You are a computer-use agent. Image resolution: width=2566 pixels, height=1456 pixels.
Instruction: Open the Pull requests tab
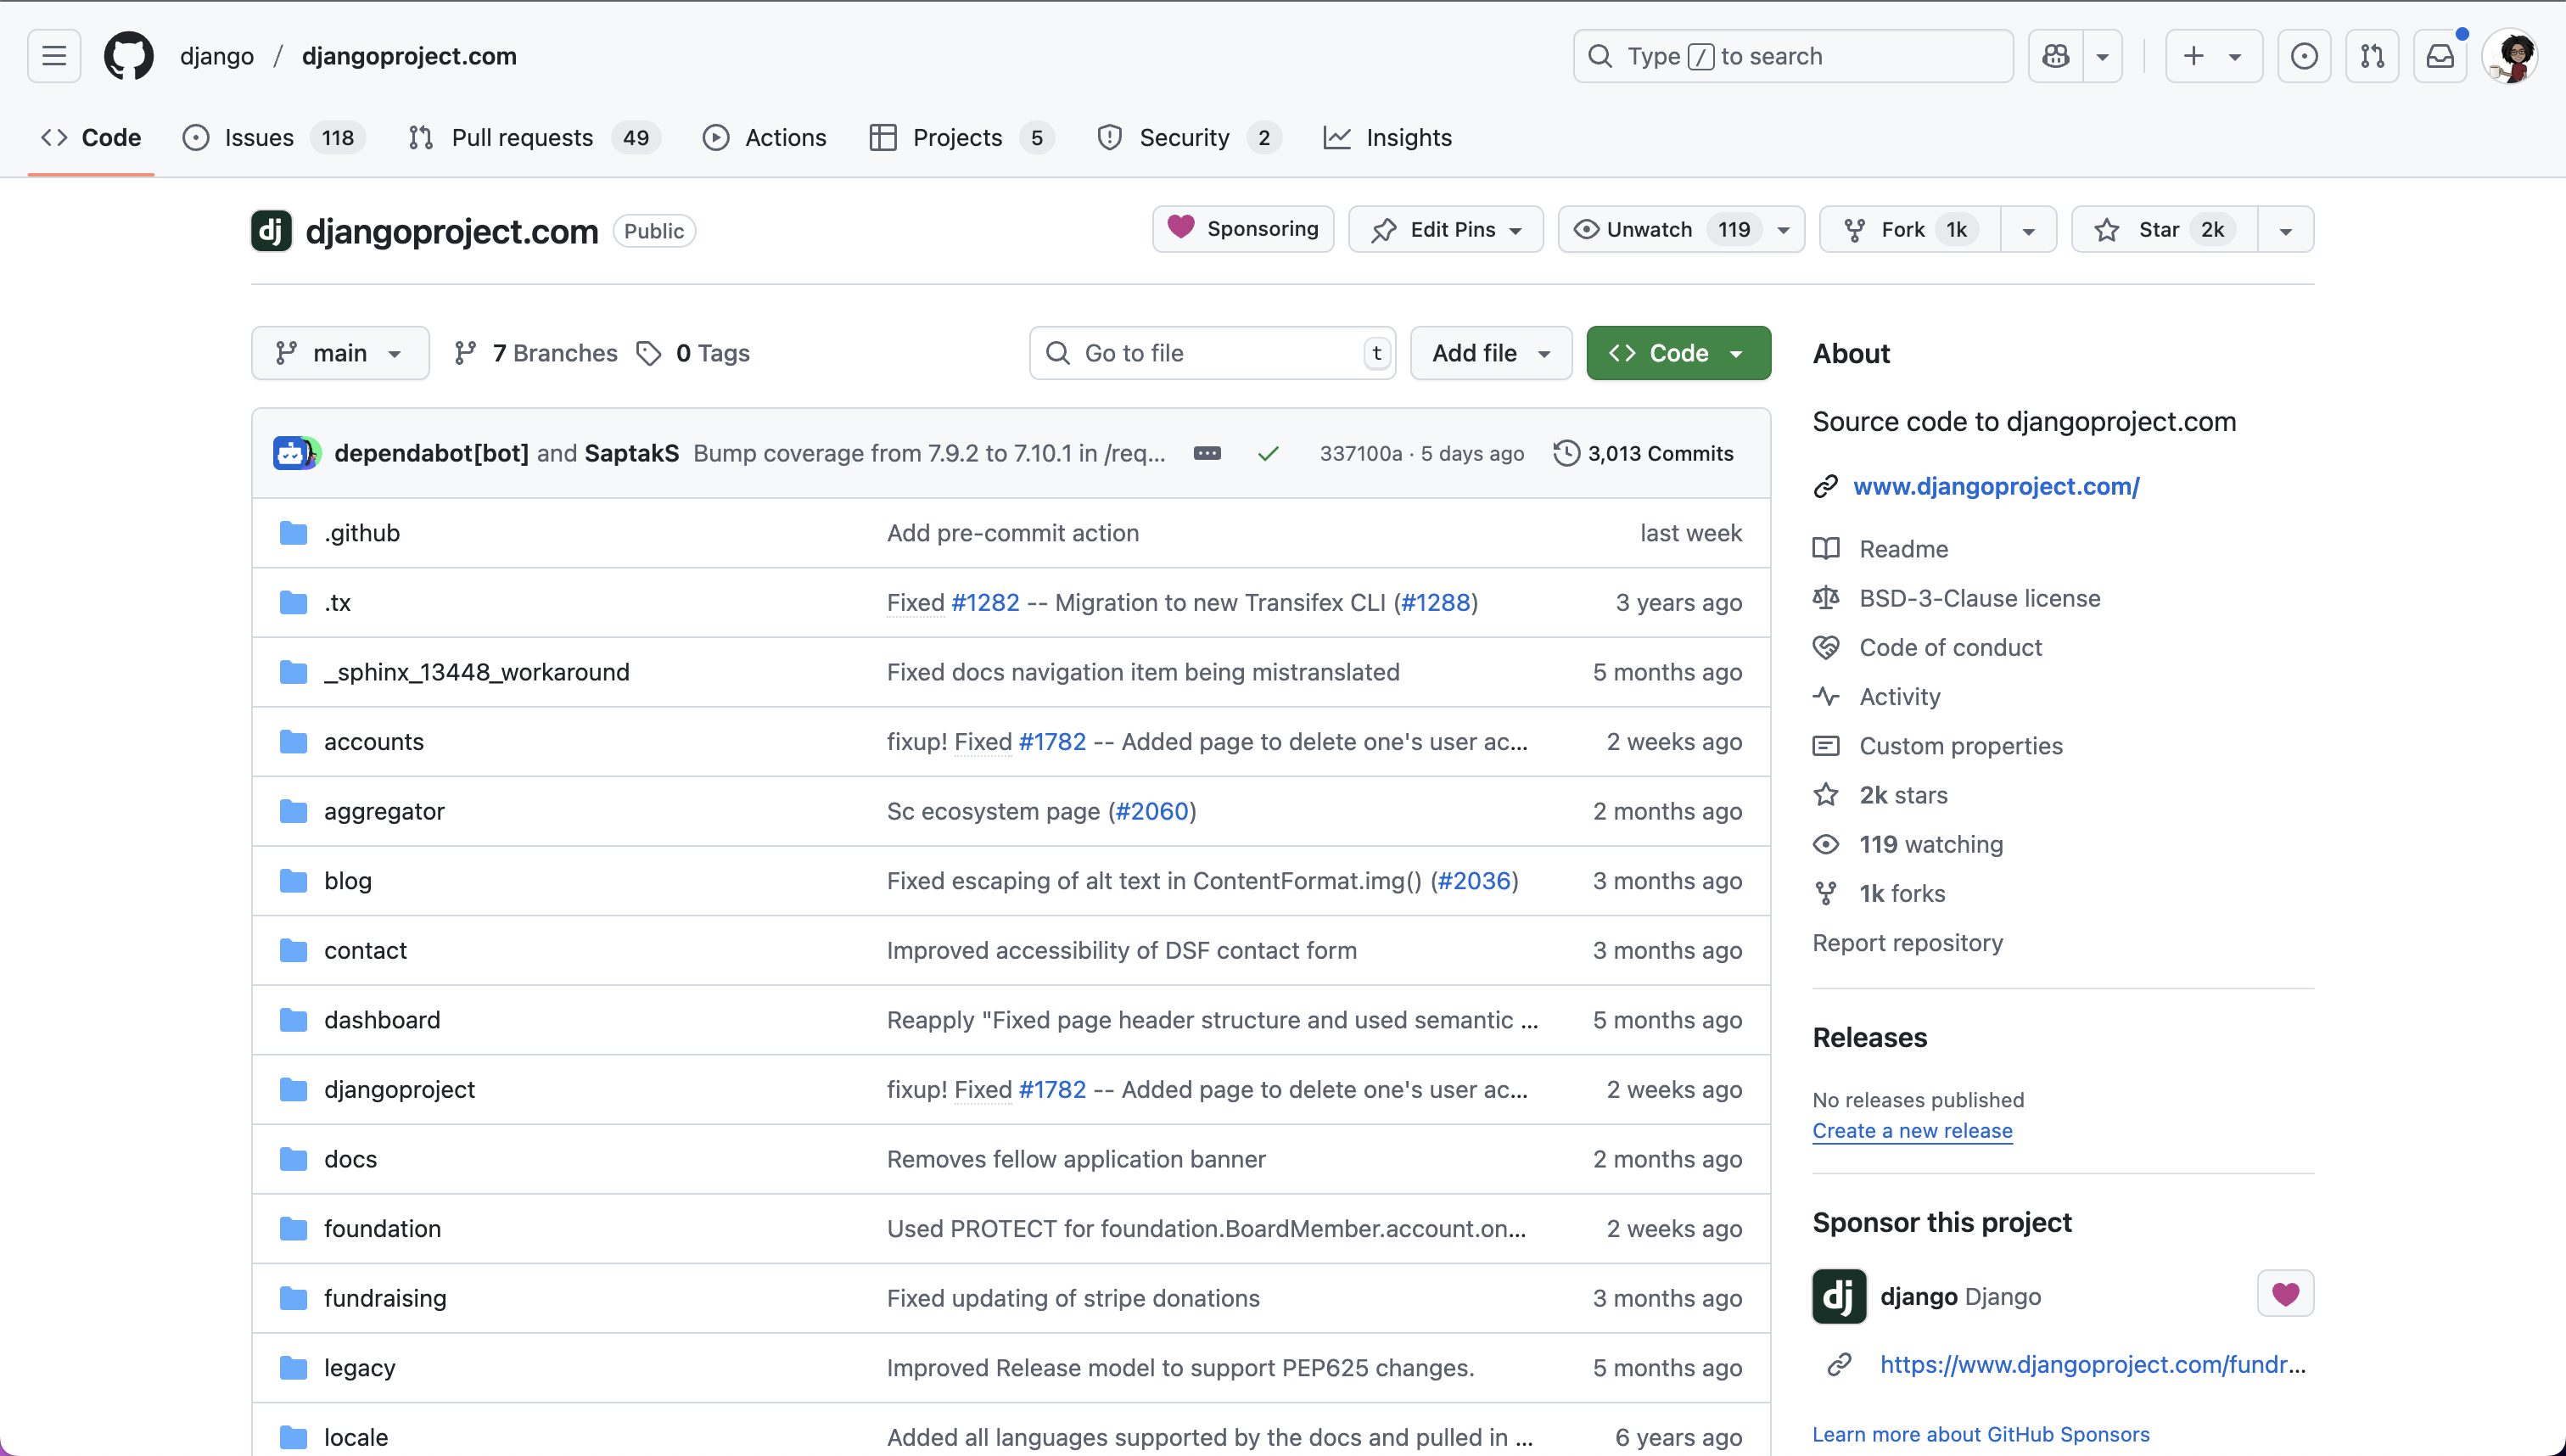click(x=535, y=138)
